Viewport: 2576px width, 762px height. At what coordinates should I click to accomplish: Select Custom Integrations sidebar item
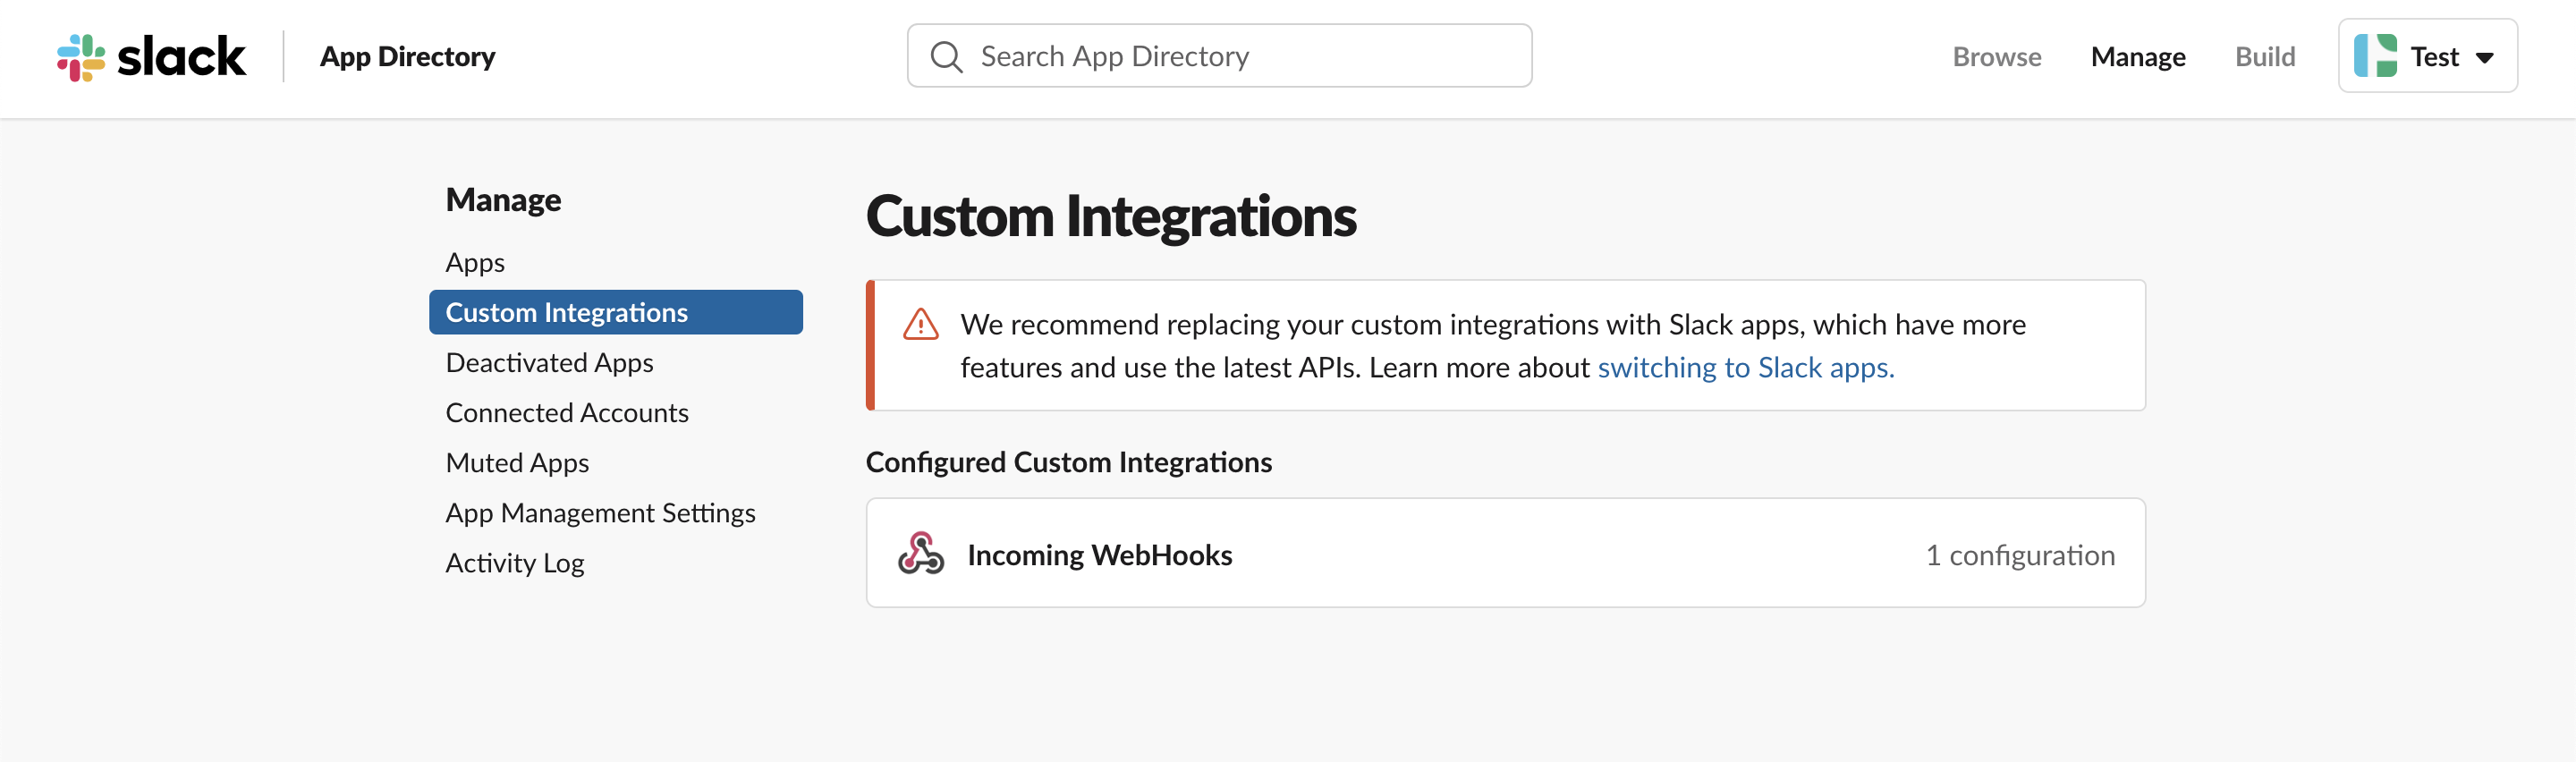615,312
